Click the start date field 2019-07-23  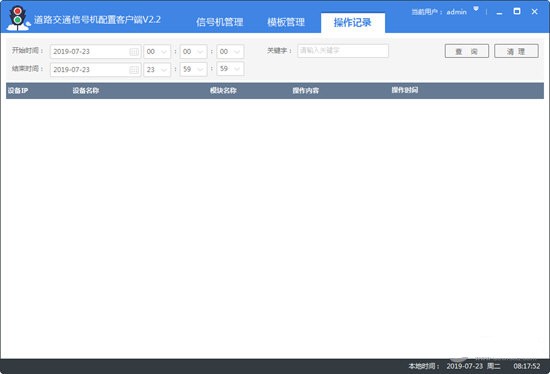coord(95,52)
